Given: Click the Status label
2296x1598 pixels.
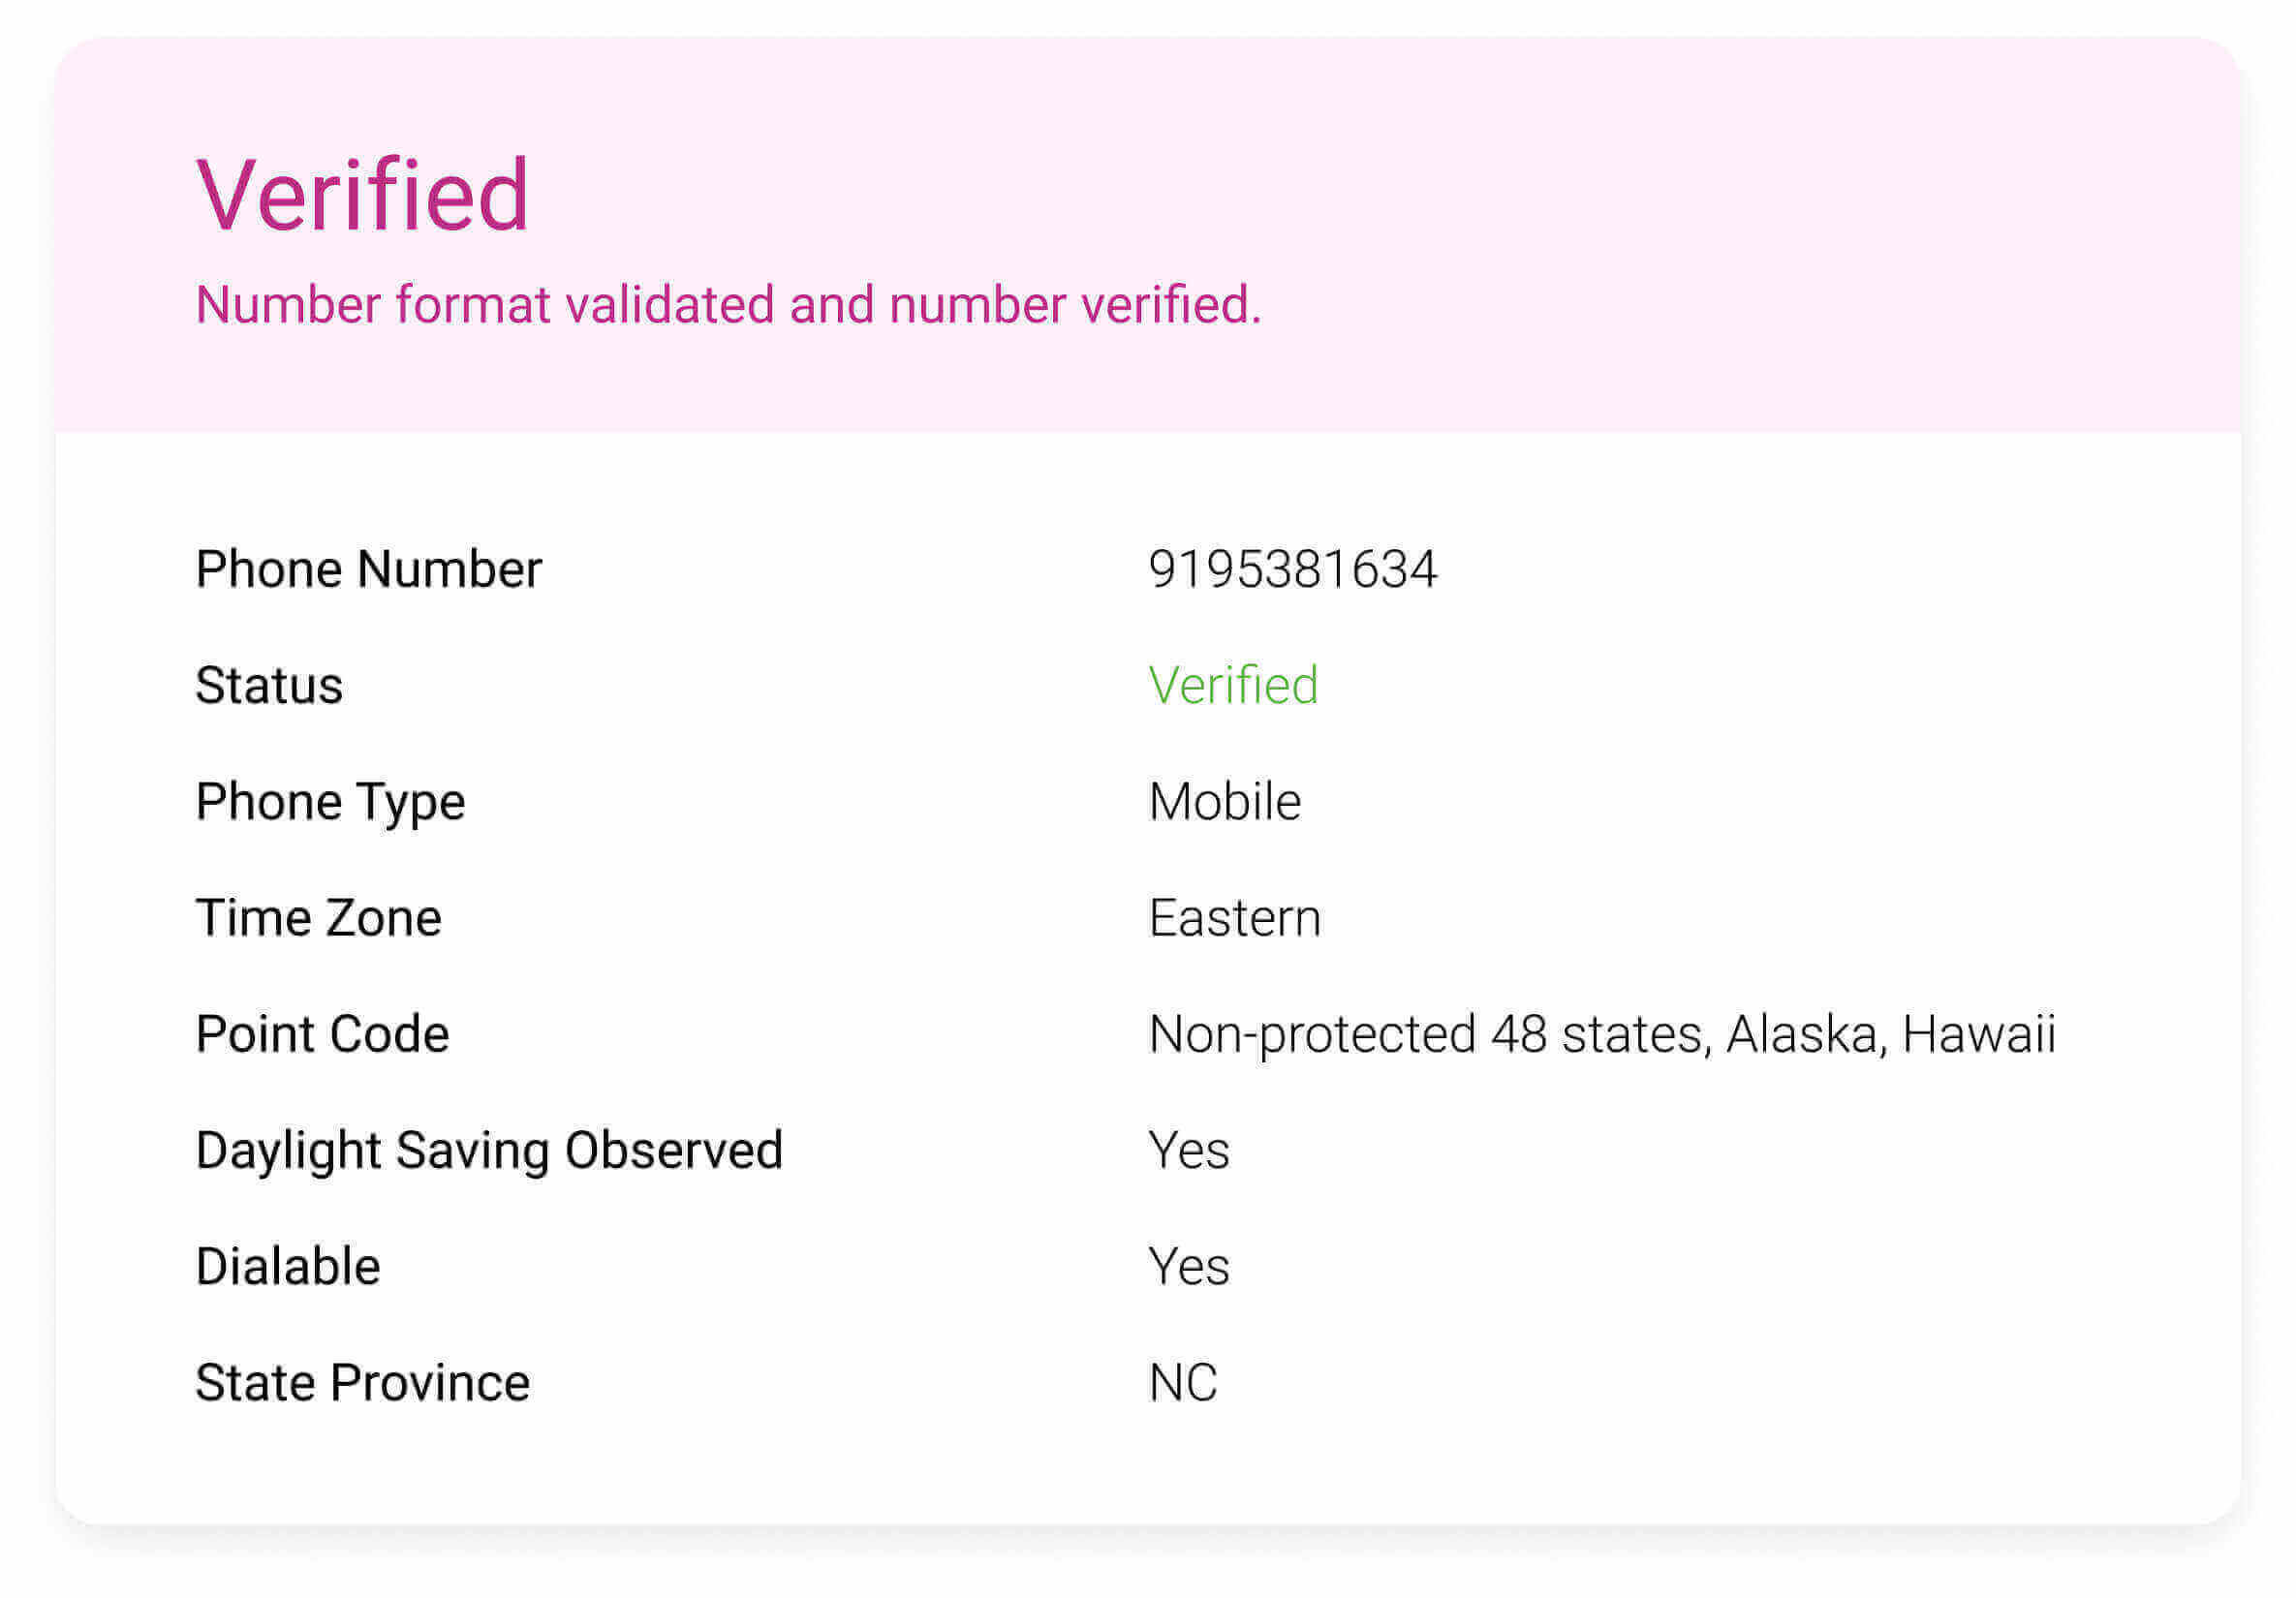Looking at the screenshot, I should 269,686.
